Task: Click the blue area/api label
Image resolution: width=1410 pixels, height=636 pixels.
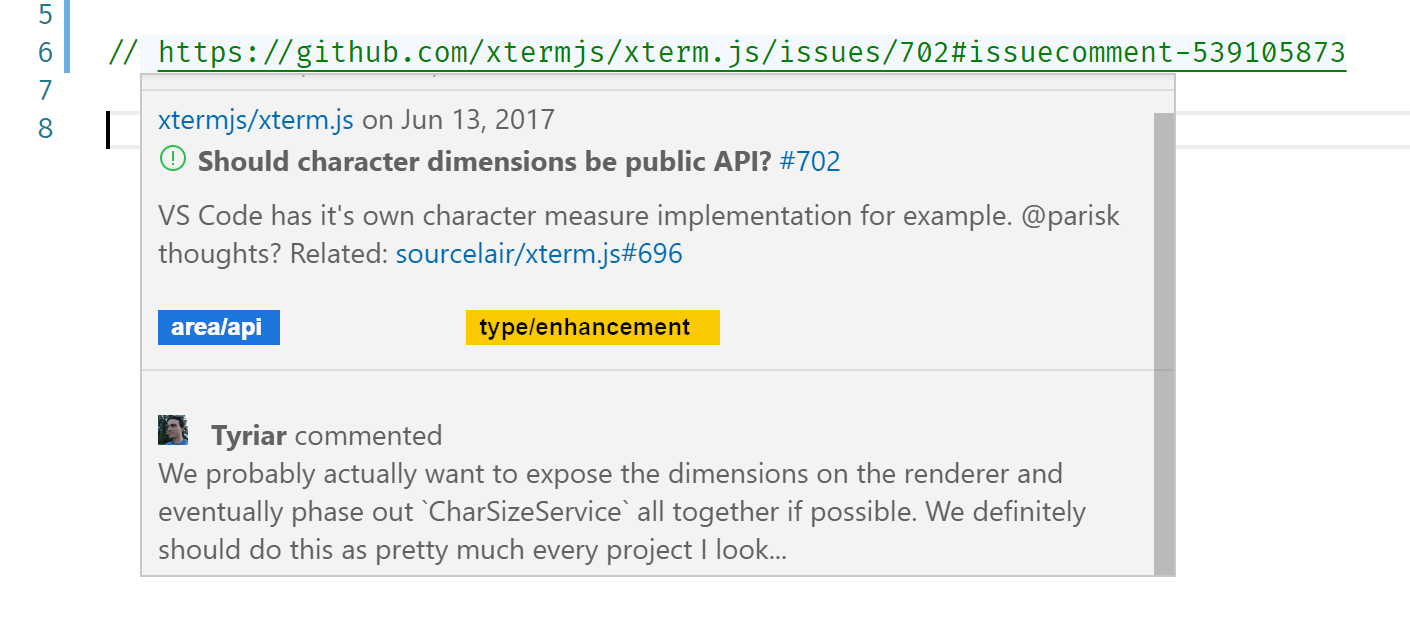Action: tap(218, 327)
